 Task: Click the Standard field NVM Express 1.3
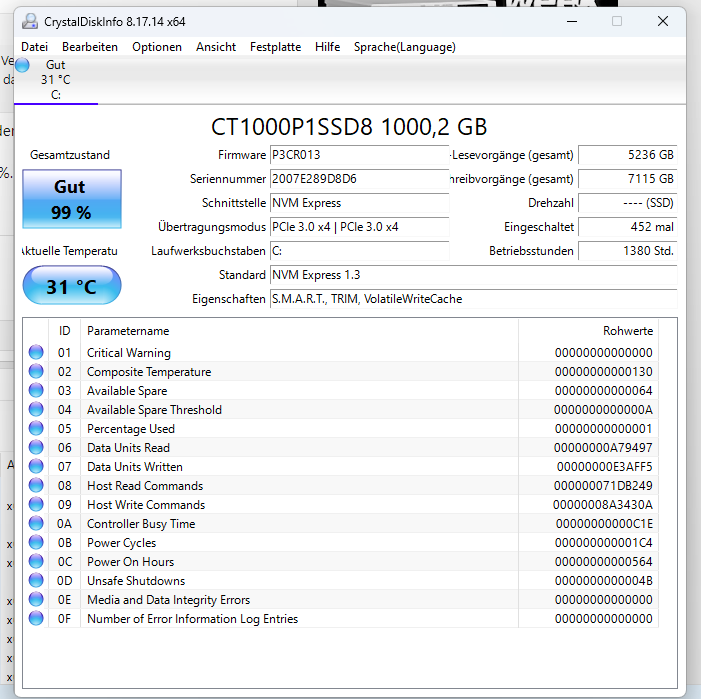(473, 275)
